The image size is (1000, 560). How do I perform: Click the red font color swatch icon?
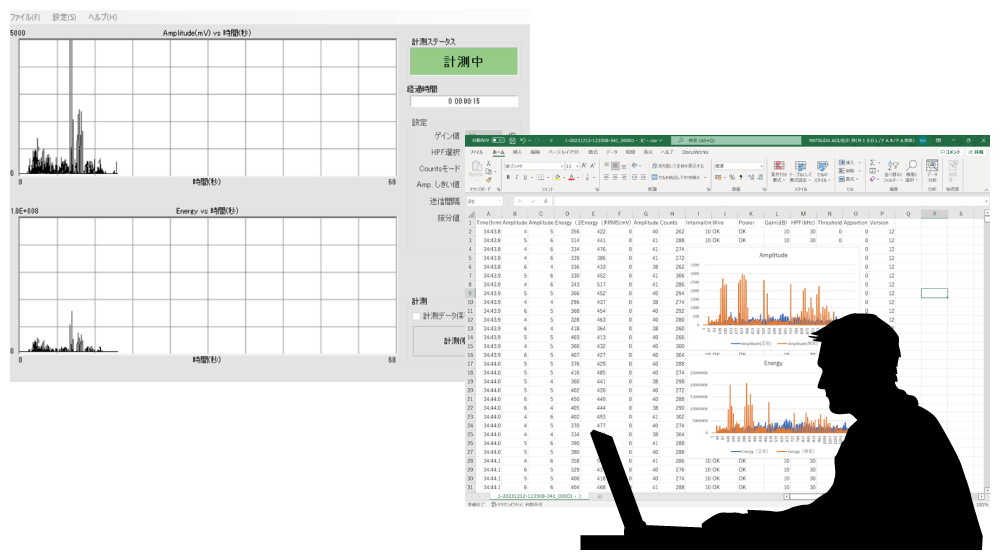pyautogui.click(x=571, y=177)
